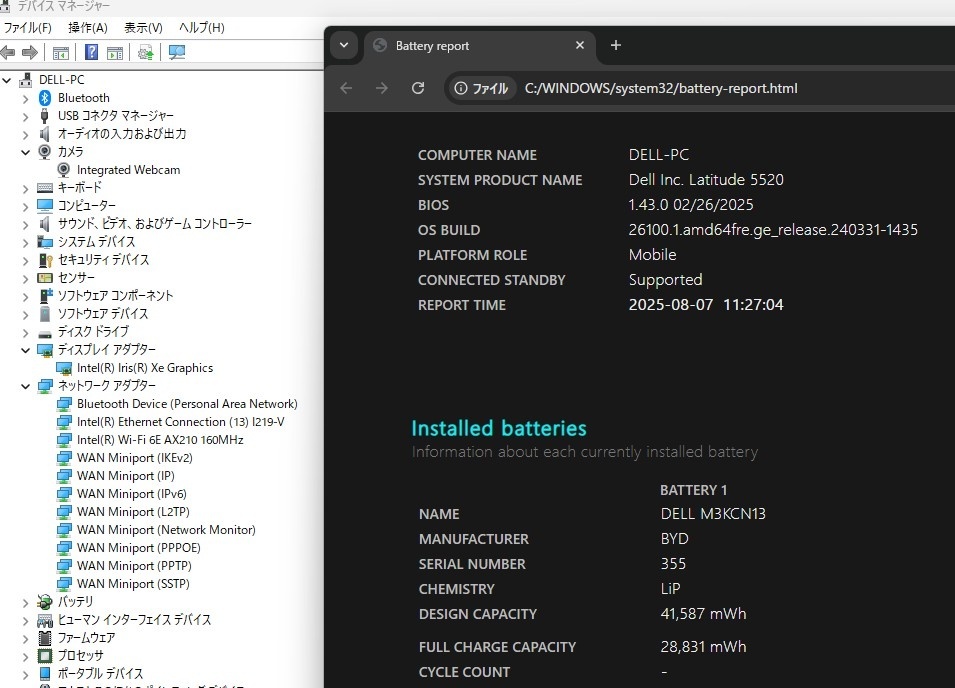The width and height of the screenshot is (955, 688).
Task: Click the Scan for hardware changes monitor icon
Action: point(177,53)
